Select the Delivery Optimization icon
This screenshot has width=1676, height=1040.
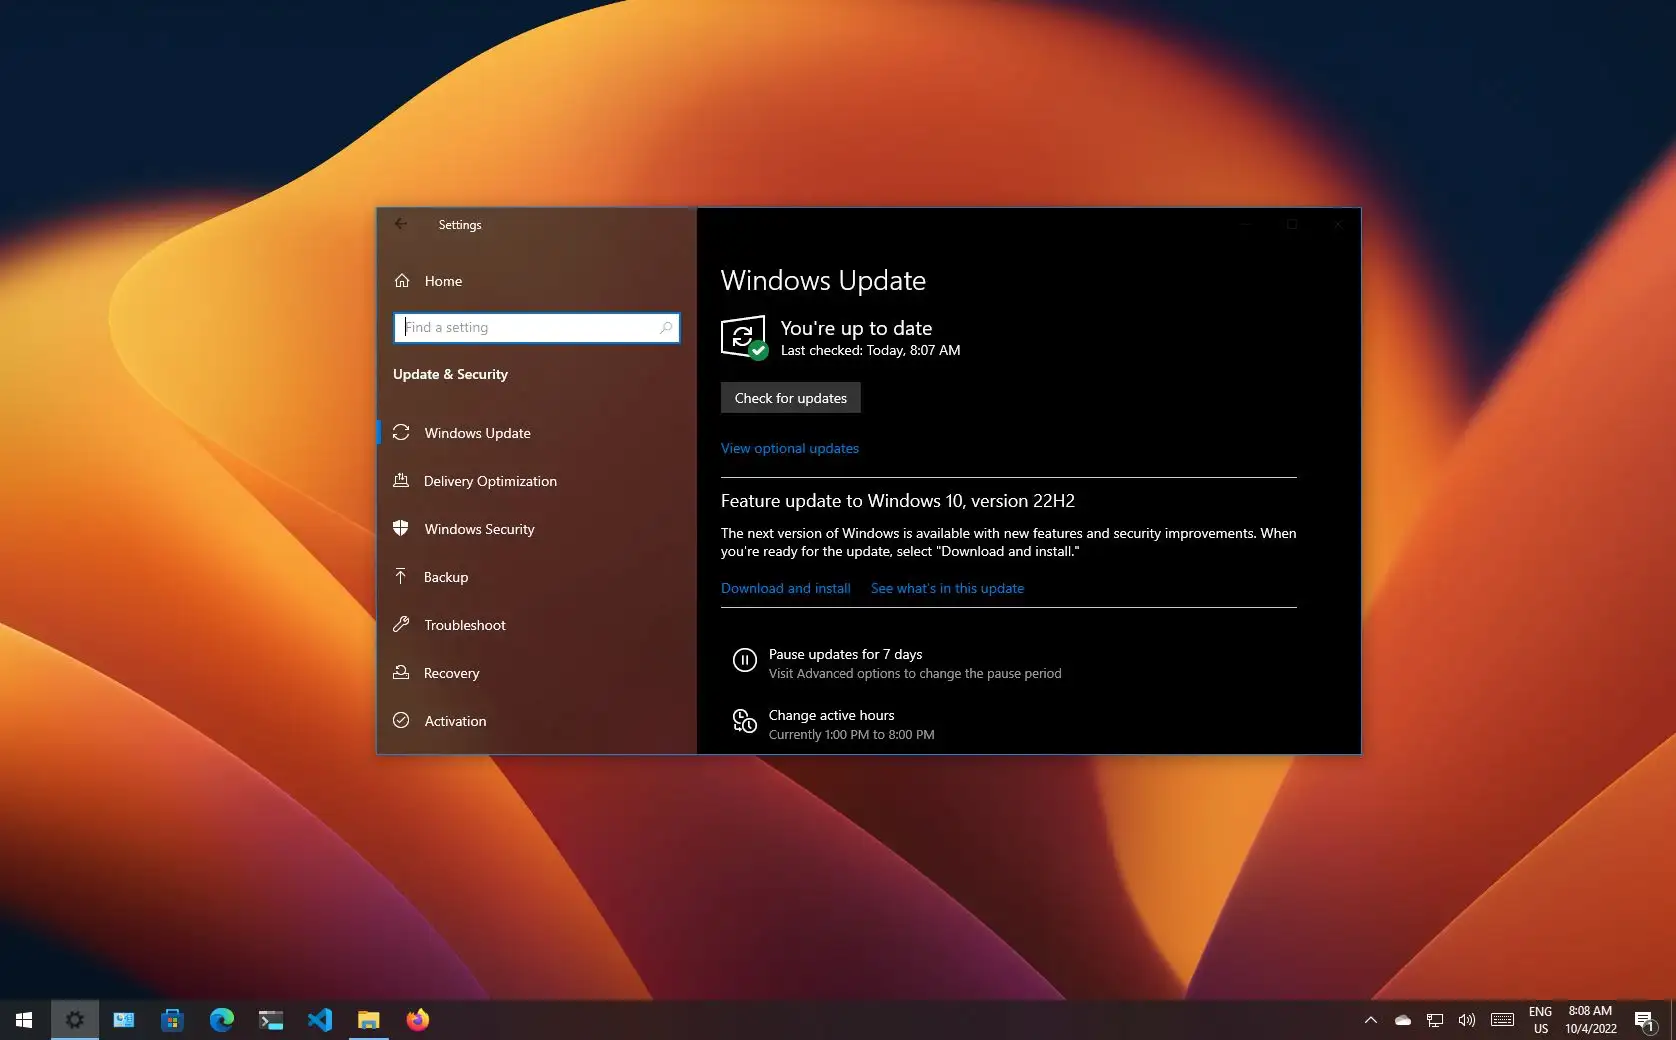coord(401,481)
